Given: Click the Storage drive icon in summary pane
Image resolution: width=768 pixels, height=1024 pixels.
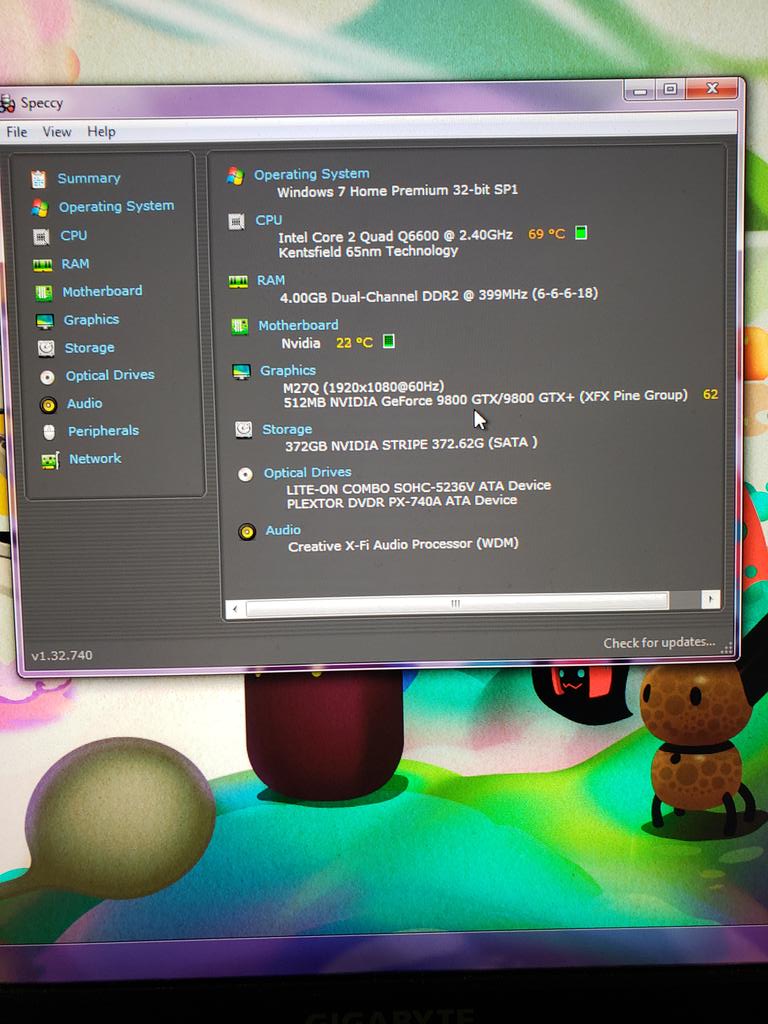Looking at the screenshot, I should coord(244,429).
